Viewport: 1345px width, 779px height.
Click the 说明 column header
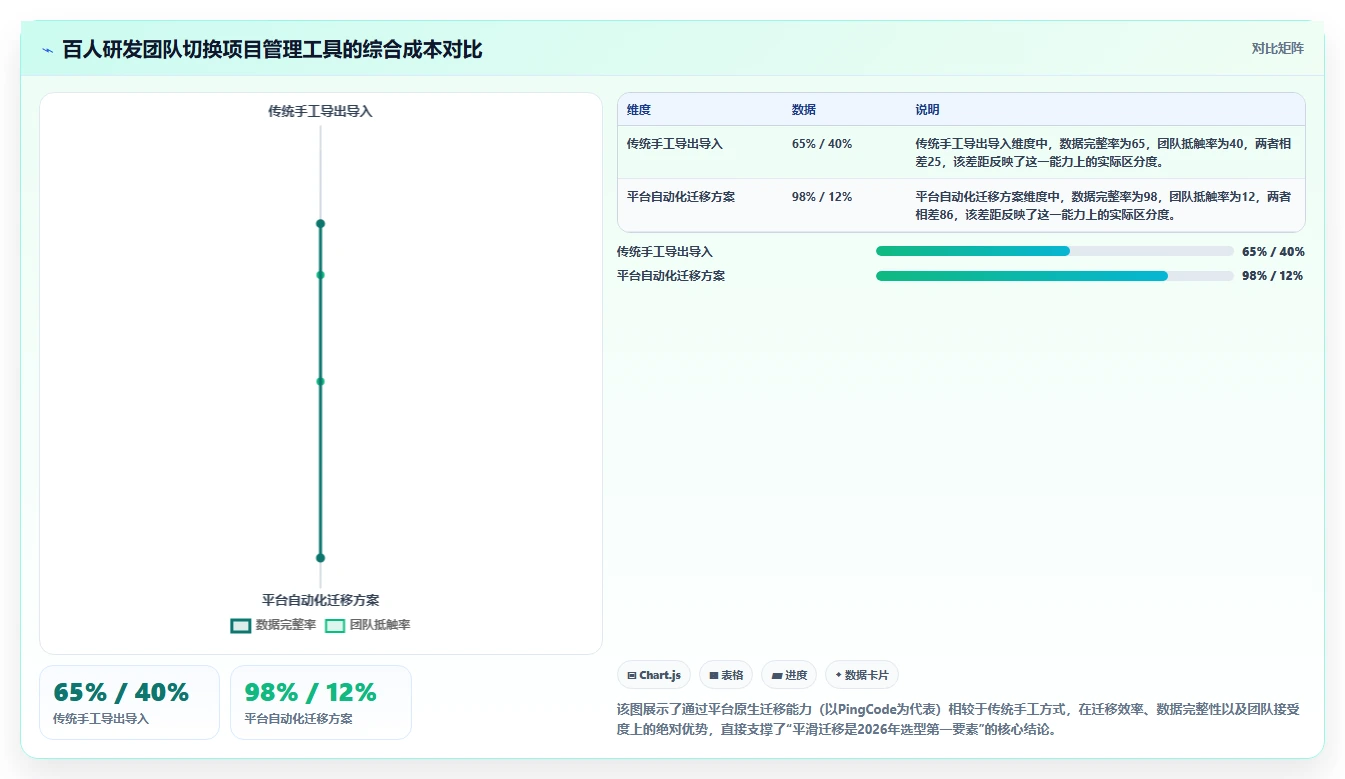click(927, 110)
